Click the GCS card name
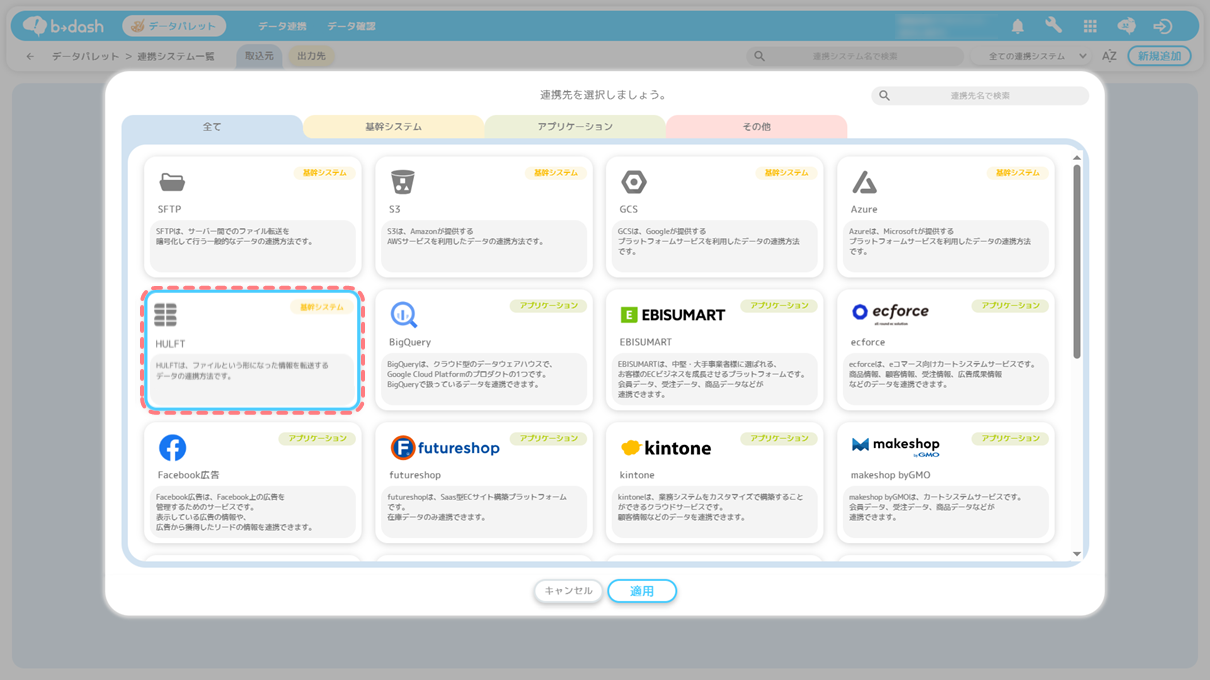The width and height of the screenshot is (1210, 680). pyautogui.click(x=628, y=209)
